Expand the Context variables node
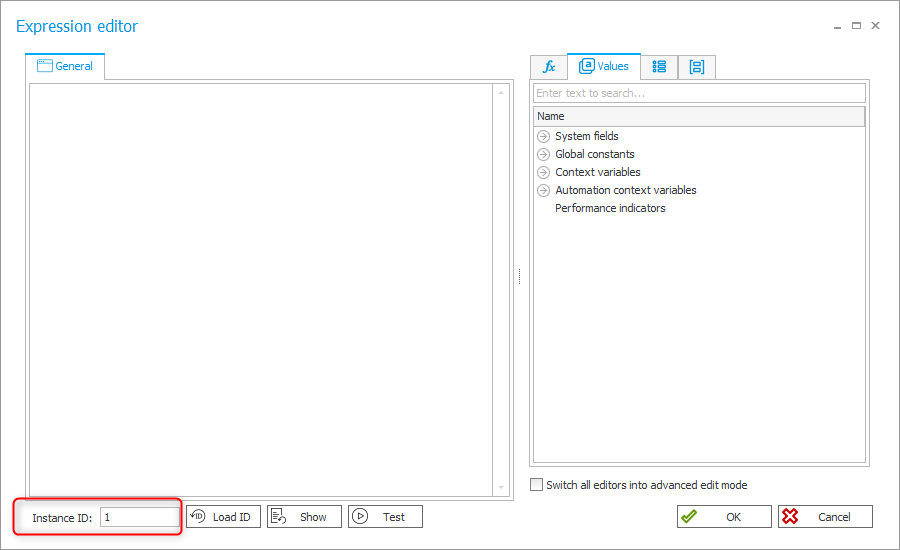The width and height of the screenshot is (900, 550). click(544, 172)
